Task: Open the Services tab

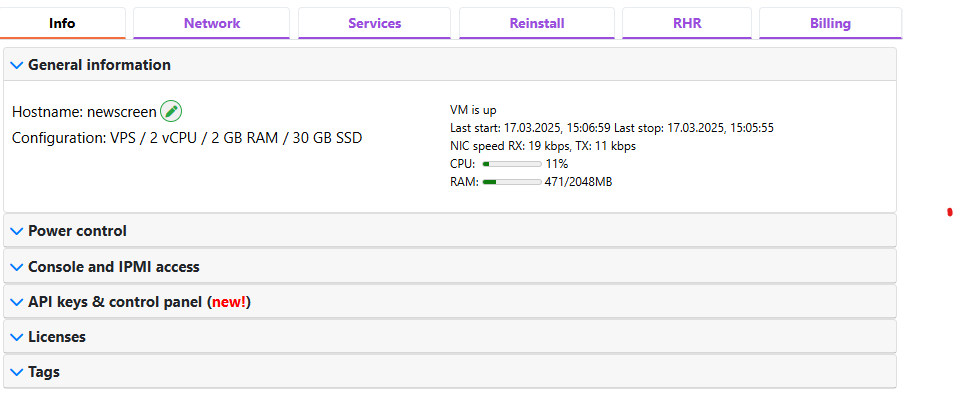Action: click(374, 24)
